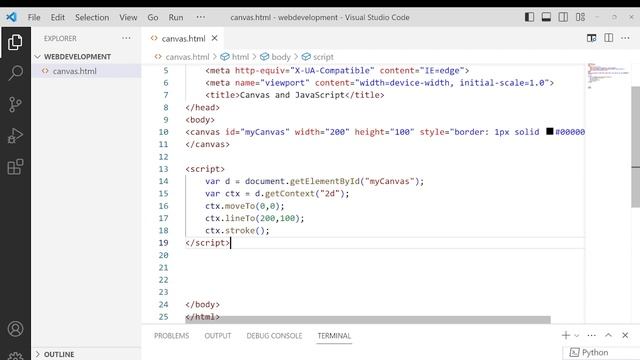Split the editor to the right
The width and height of the screenshot is (640, 360).
click(609, 38)
